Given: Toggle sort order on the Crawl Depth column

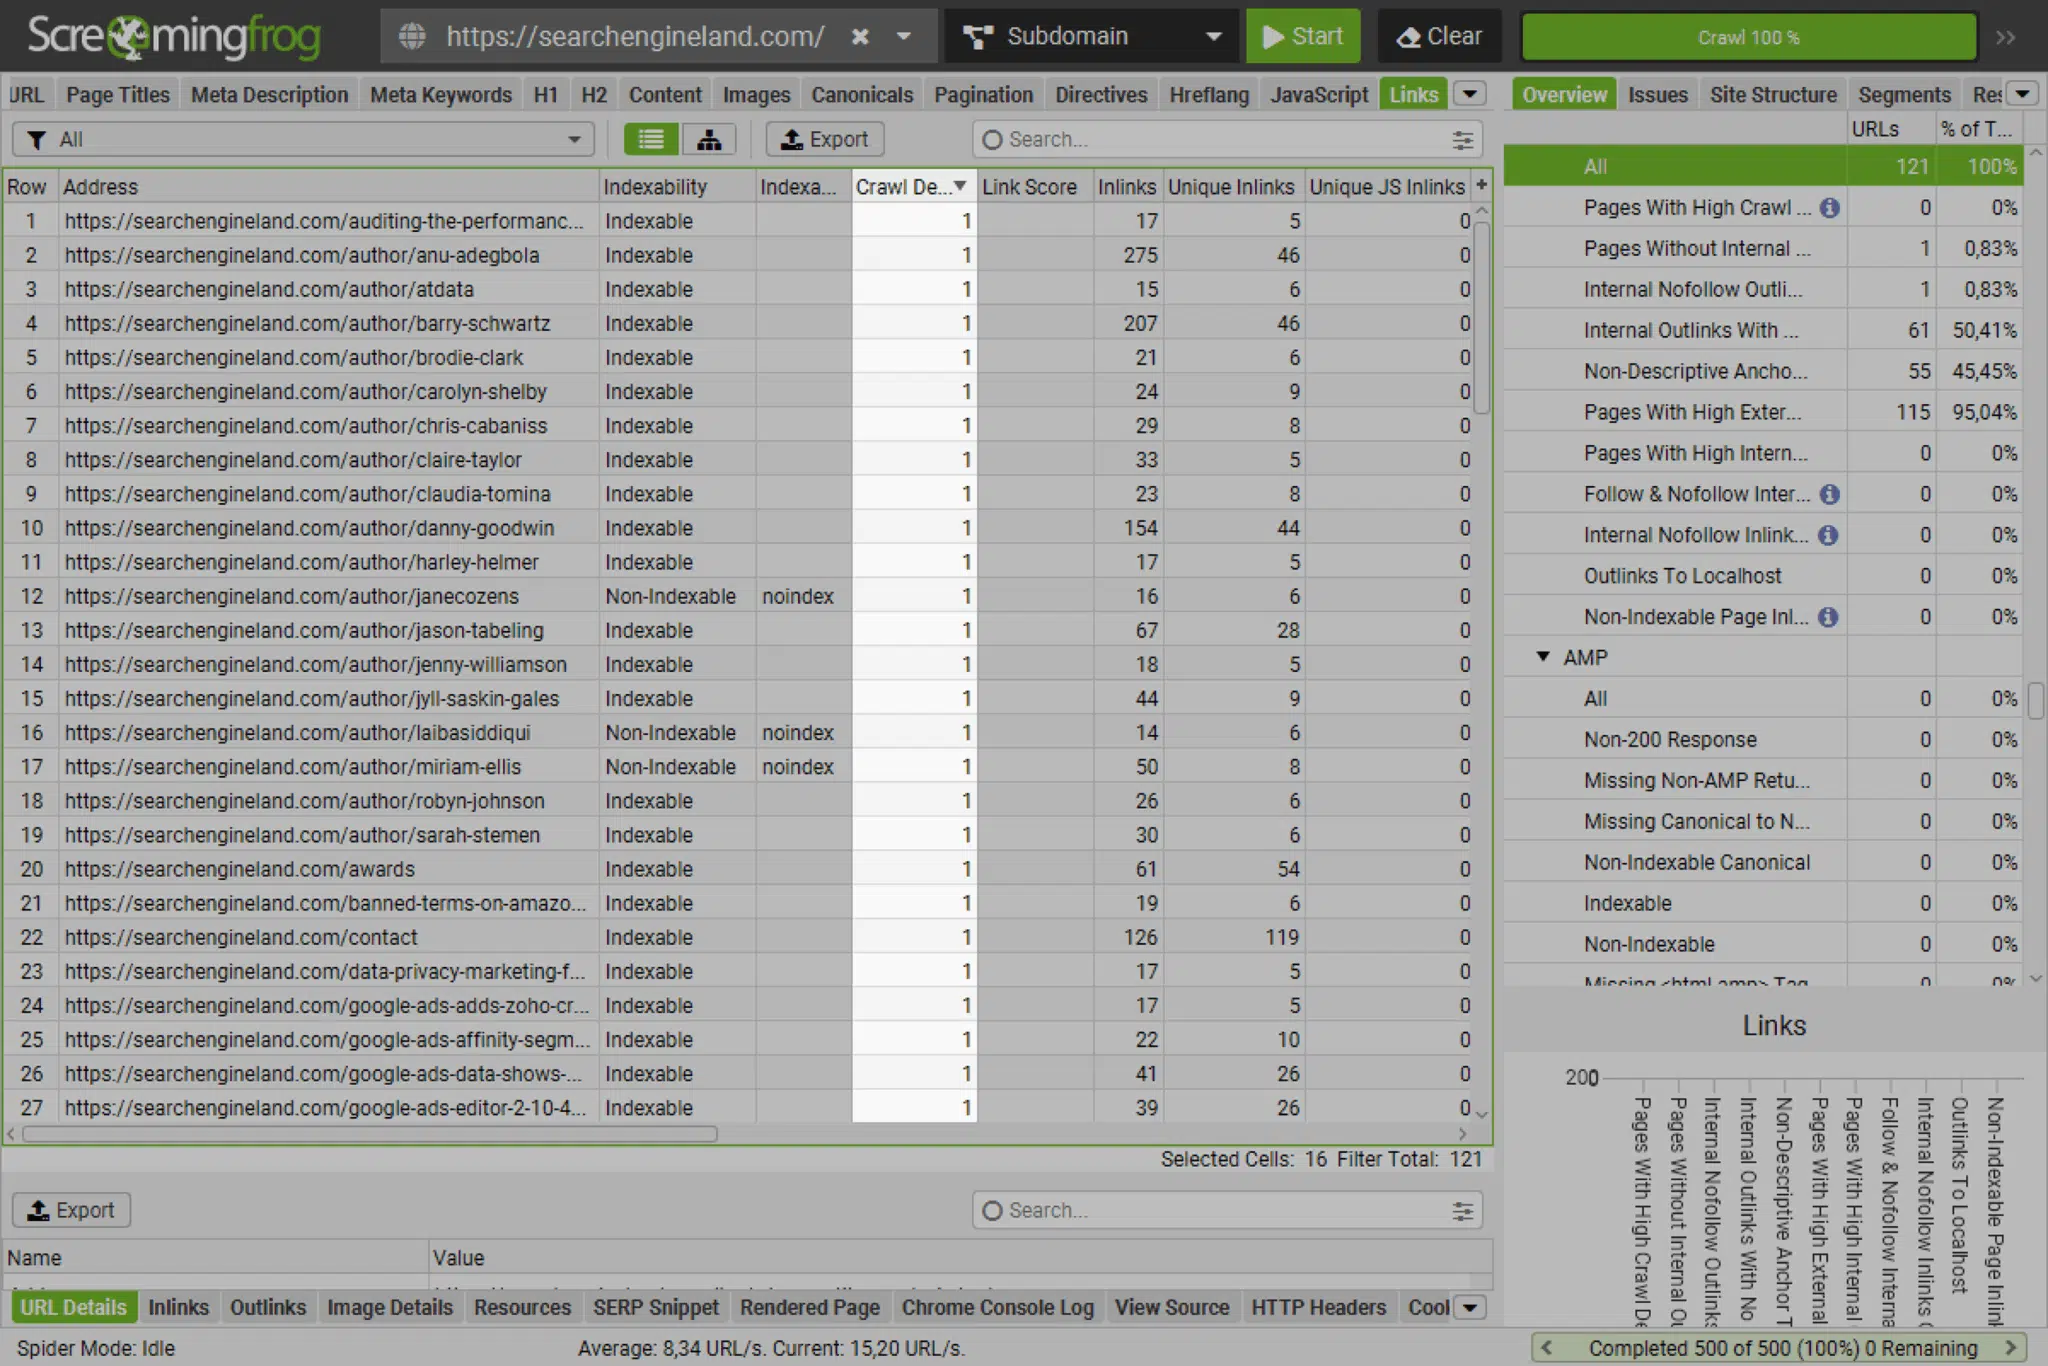Looking at the screenshot, I should 905,186.
